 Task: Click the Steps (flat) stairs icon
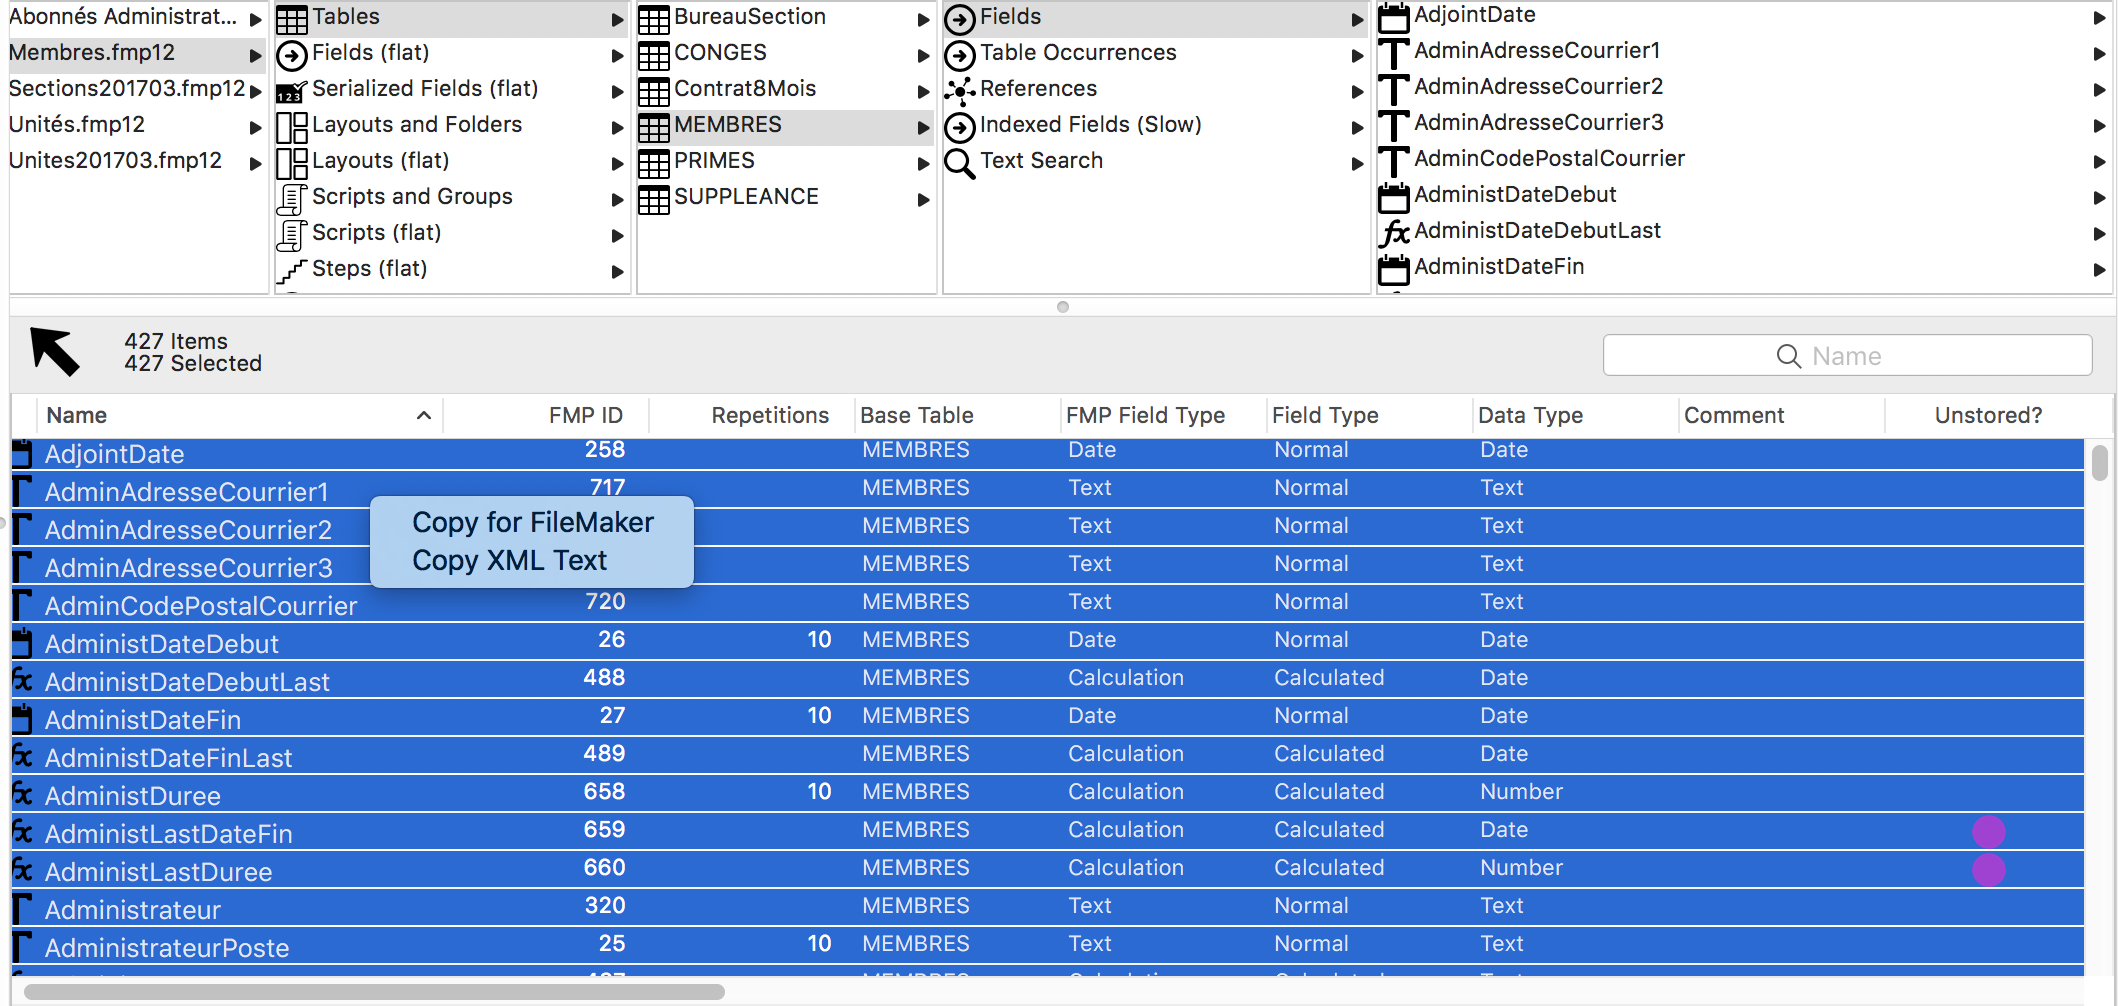click(291, 271)
